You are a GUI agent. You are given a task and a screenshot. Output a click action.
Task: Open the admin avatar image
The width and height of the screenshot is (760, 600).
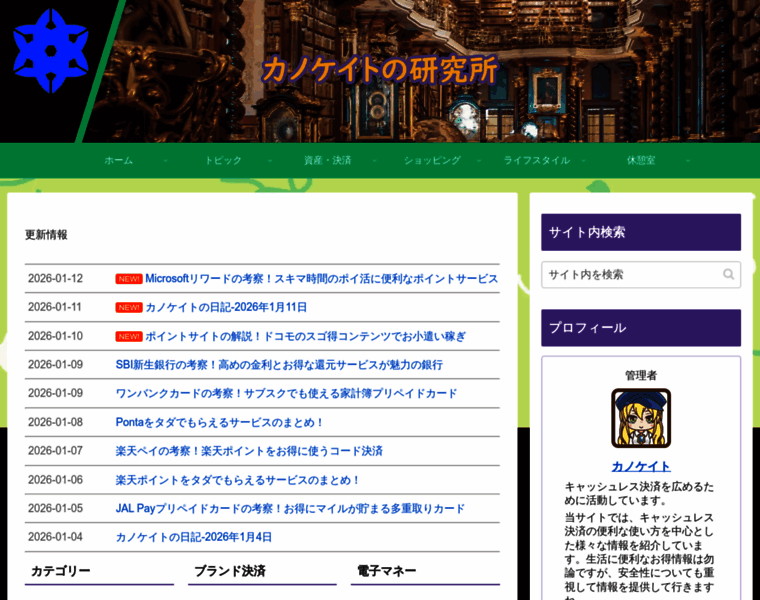pyautogui.click(x=641, y=418)
